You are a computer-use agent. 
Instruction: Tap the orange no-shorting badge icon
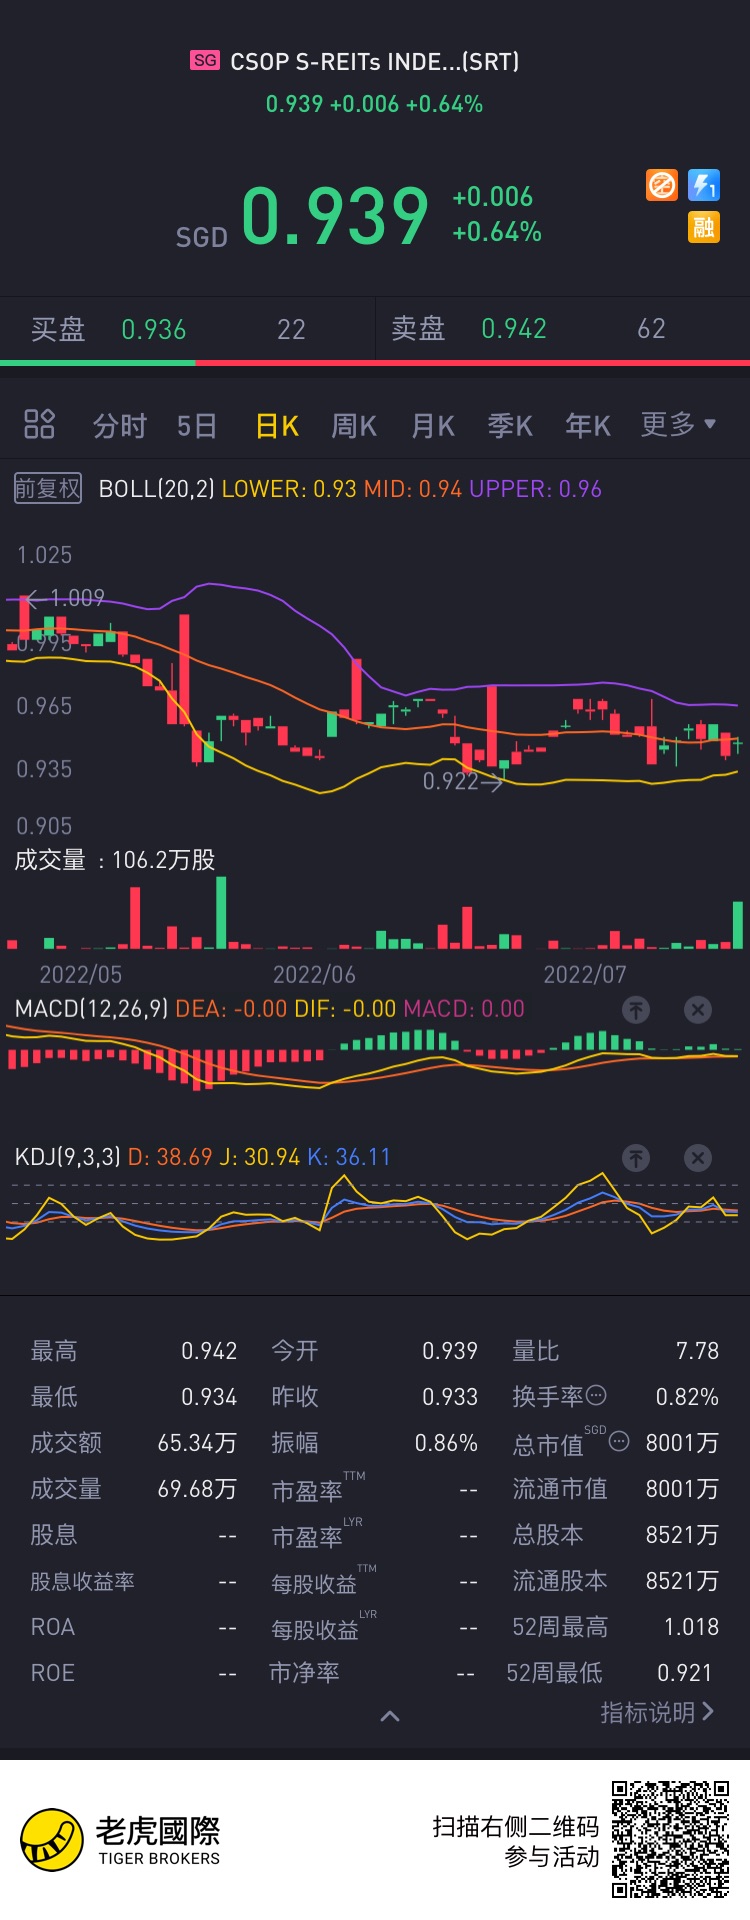(662, 185)
